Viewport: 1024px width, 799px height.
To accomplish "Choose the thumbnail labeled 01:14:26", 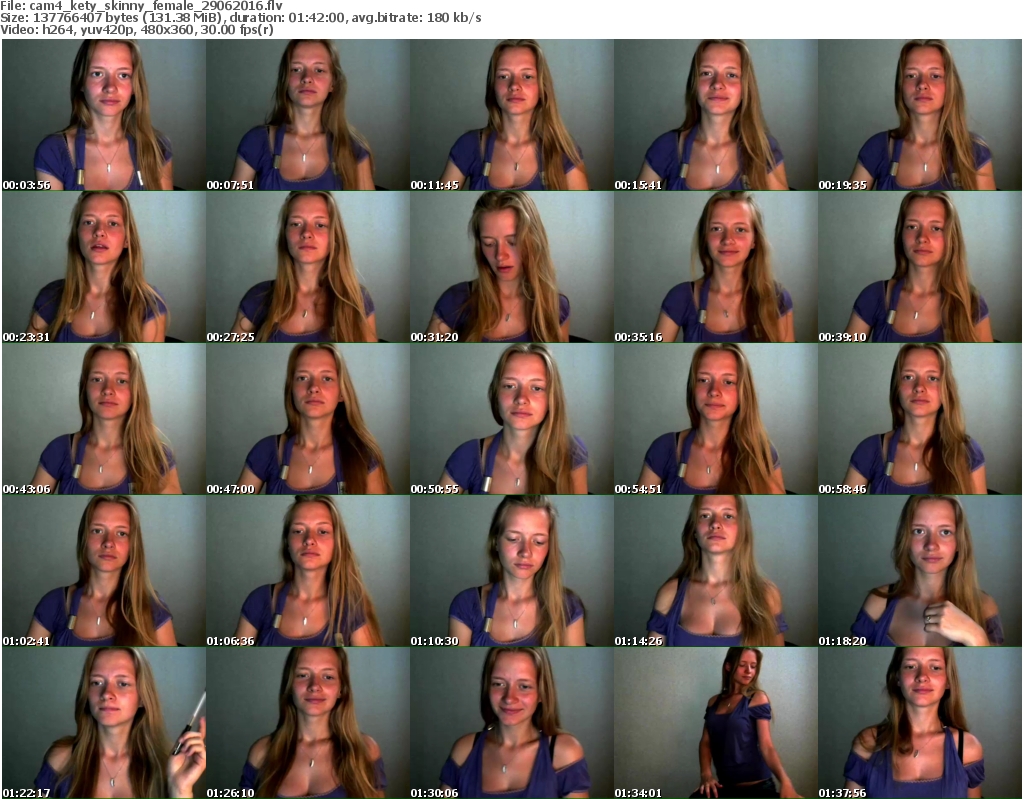I will tap(716, 570).
